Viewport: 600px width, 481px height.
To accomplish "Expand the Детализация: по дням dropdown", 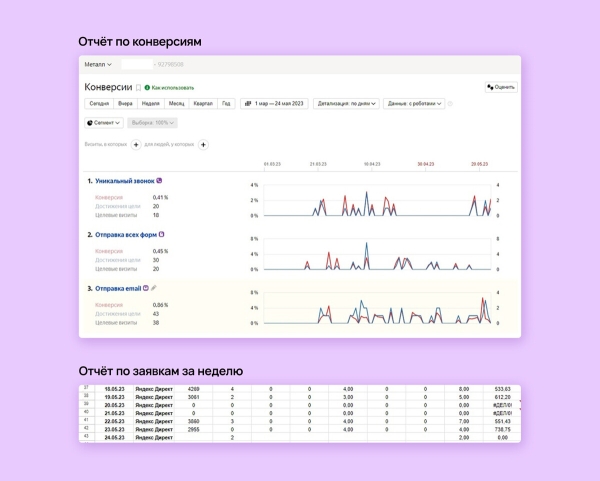I will click(x=346, y=103).
